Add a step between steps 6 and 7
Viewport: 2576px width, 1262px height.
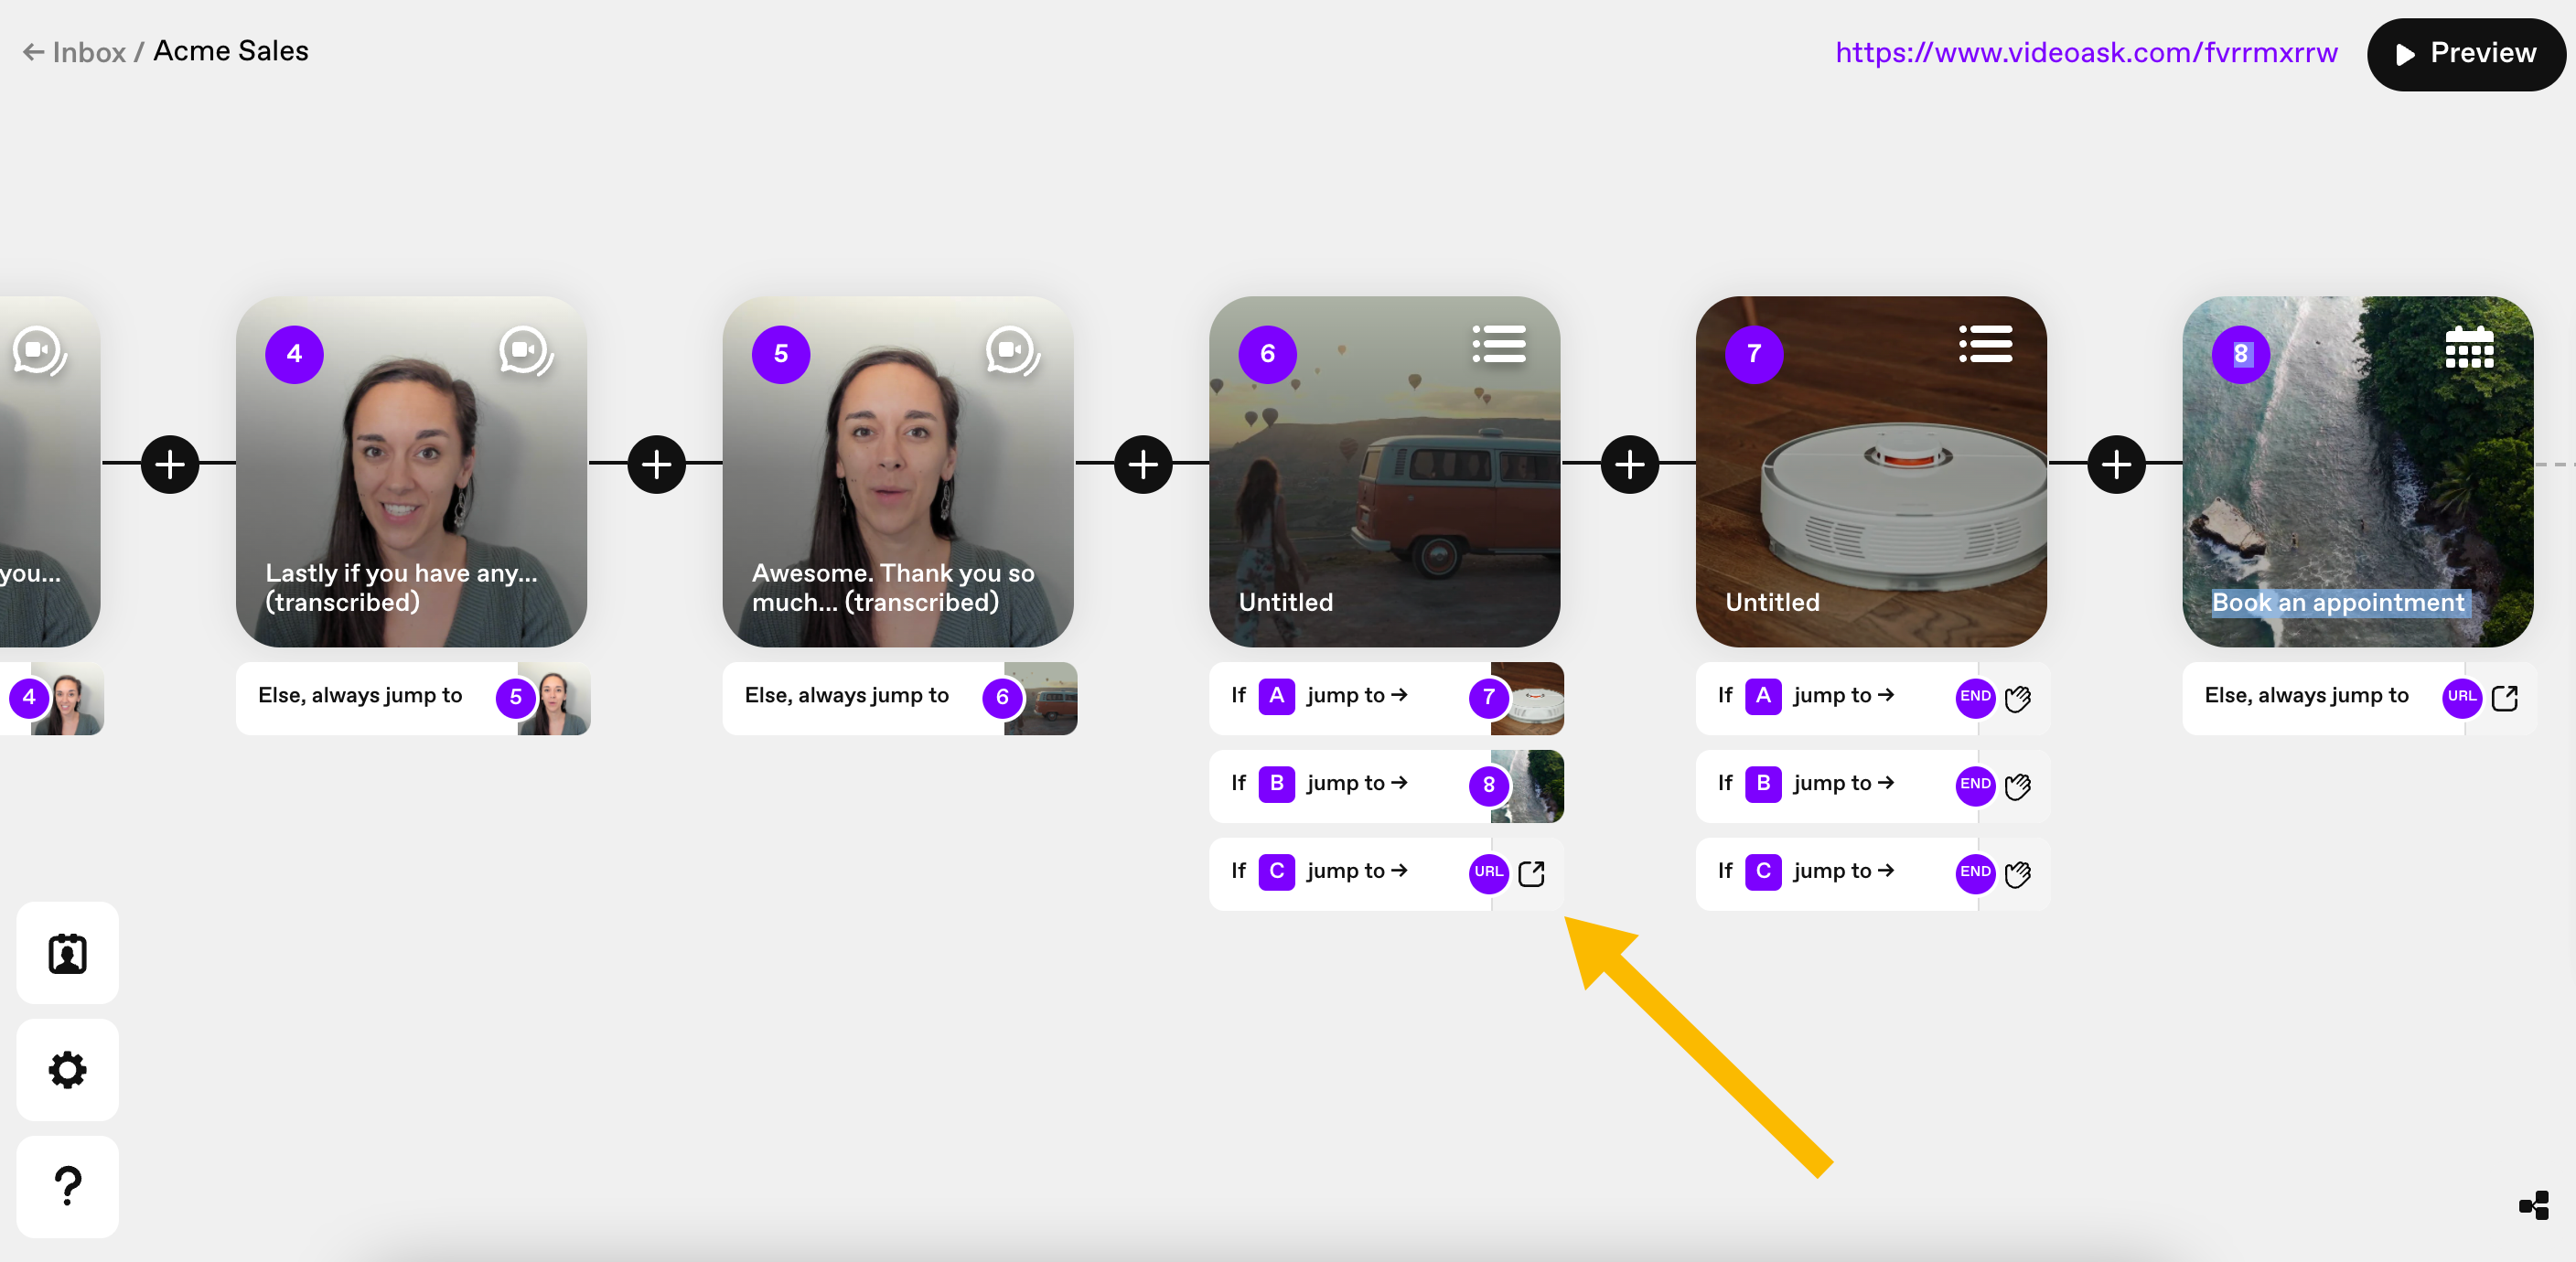click(x=1630, y=464)
